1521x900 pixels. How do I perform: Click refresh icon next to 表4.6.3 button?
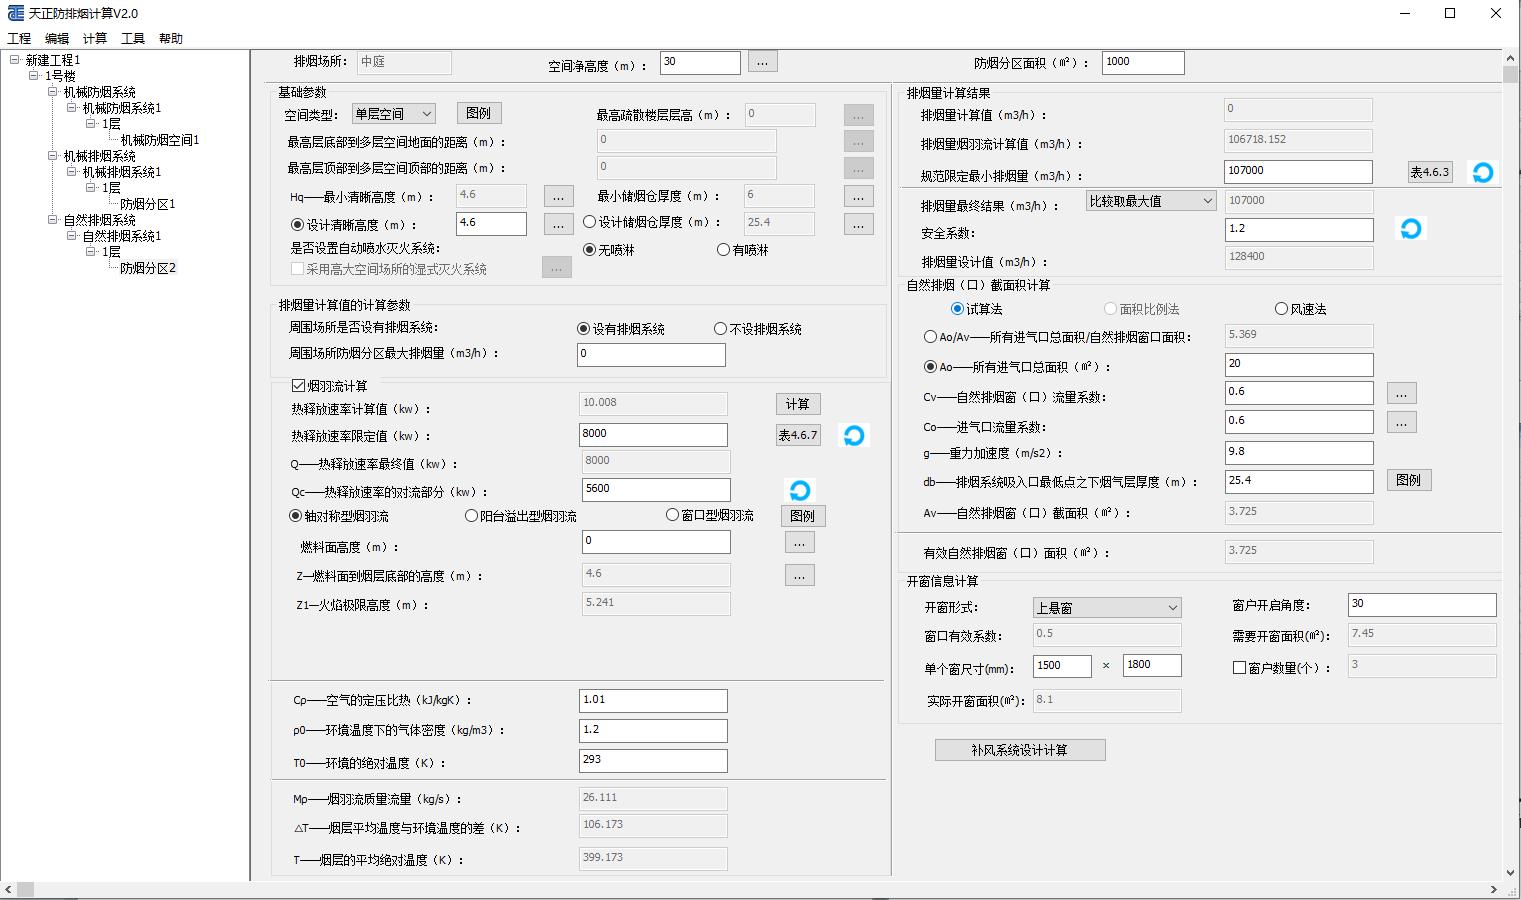click(x=1482, y=173)
